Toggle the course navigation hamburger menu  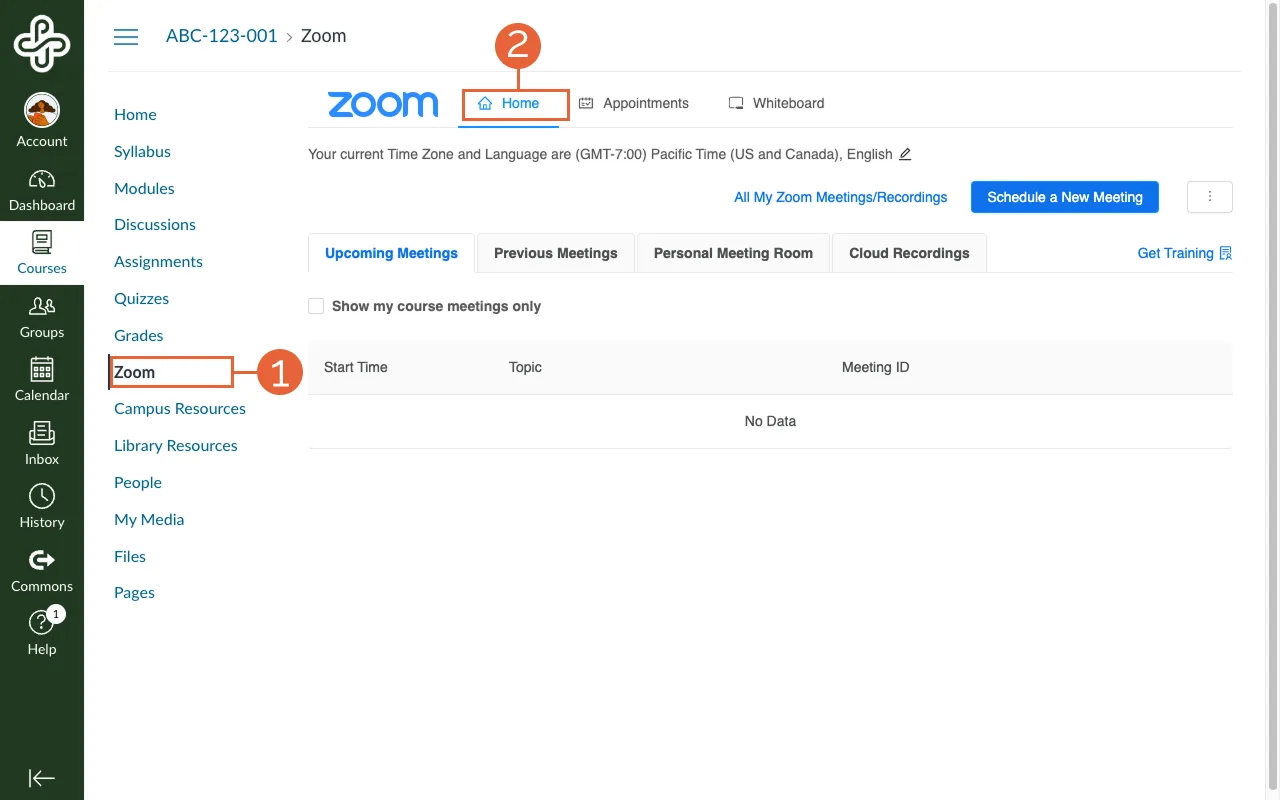point(126,37)
